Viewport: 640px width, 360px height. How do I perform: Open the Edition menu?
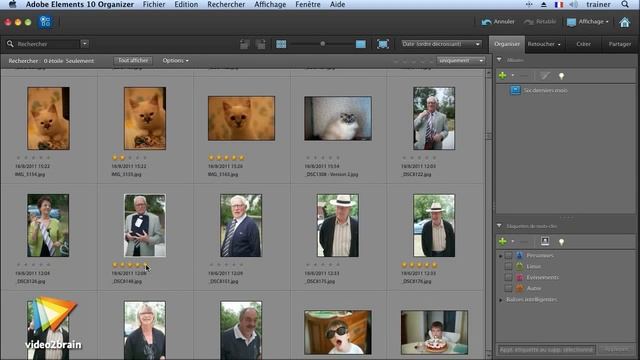(186, 4)
